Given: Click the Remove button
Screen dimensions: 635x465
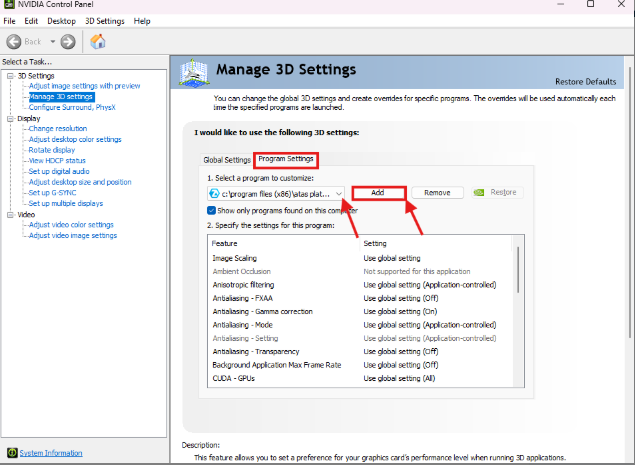Looking at the screenshot, I should [x=437, y=192].
